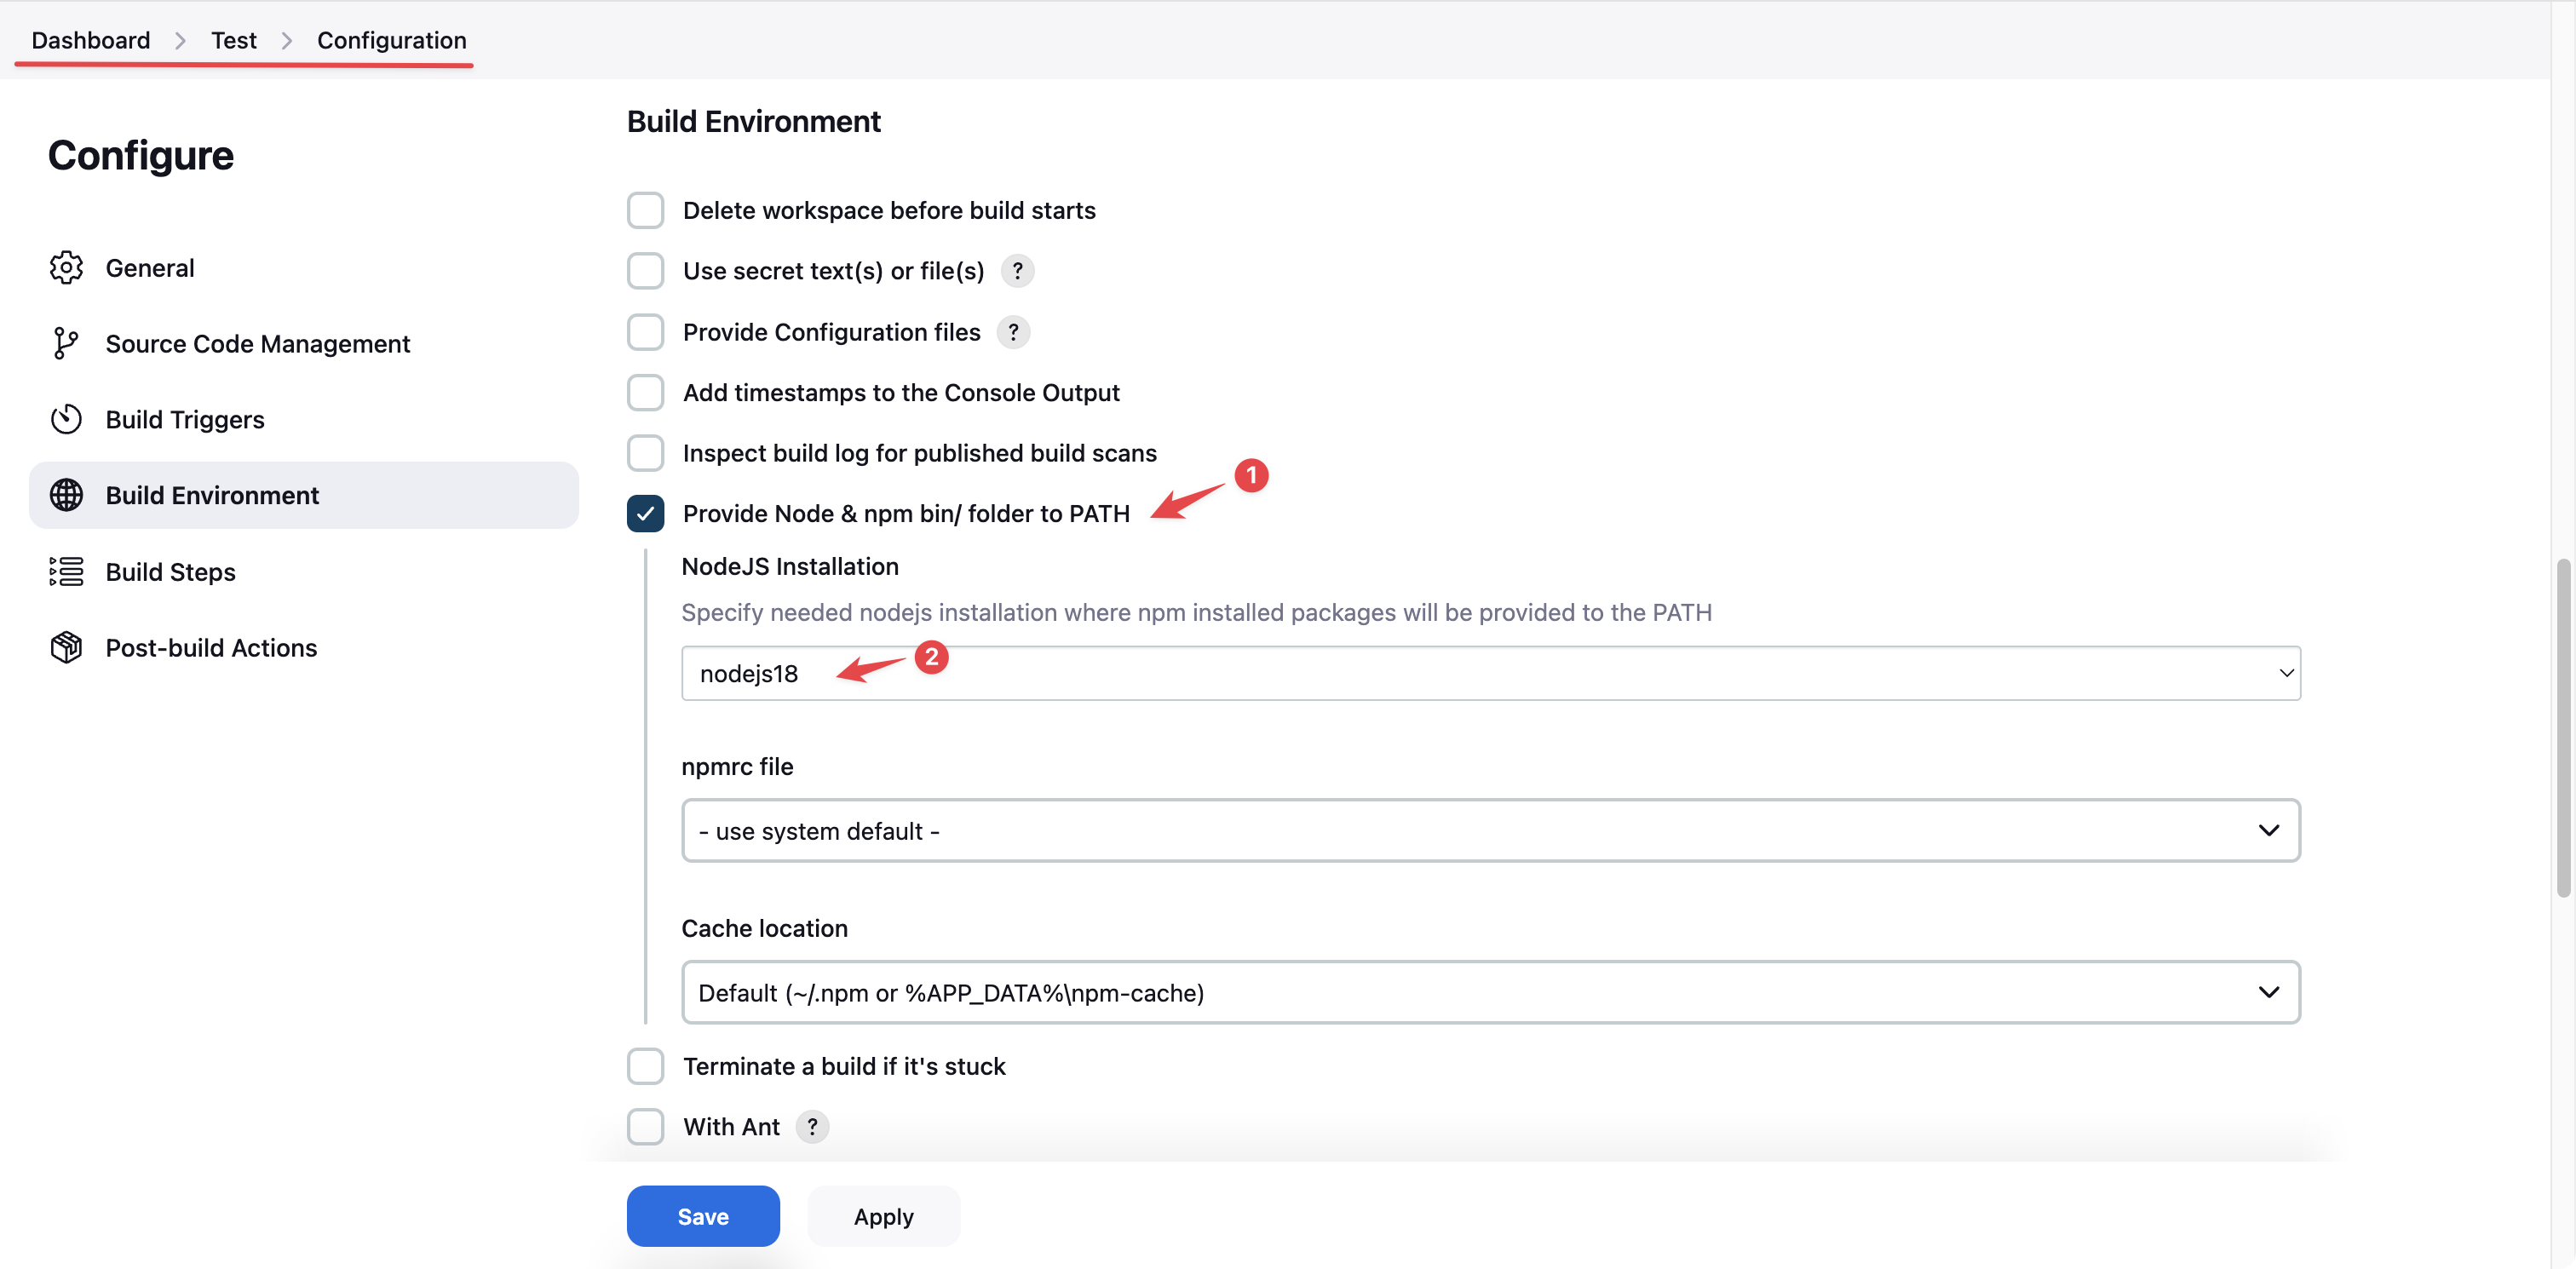The width and height of the screenshot is (2576, 1269).
Task: Open help for Provide Configuration files
Action: tap(1013, 332)
